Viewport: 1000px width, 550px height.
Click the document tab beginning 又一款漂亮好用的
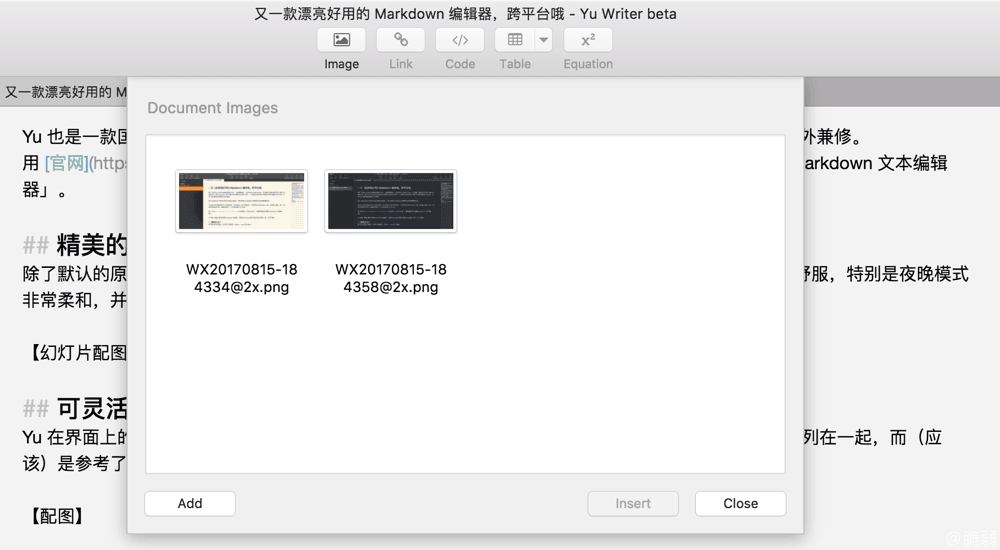(65, 92)
